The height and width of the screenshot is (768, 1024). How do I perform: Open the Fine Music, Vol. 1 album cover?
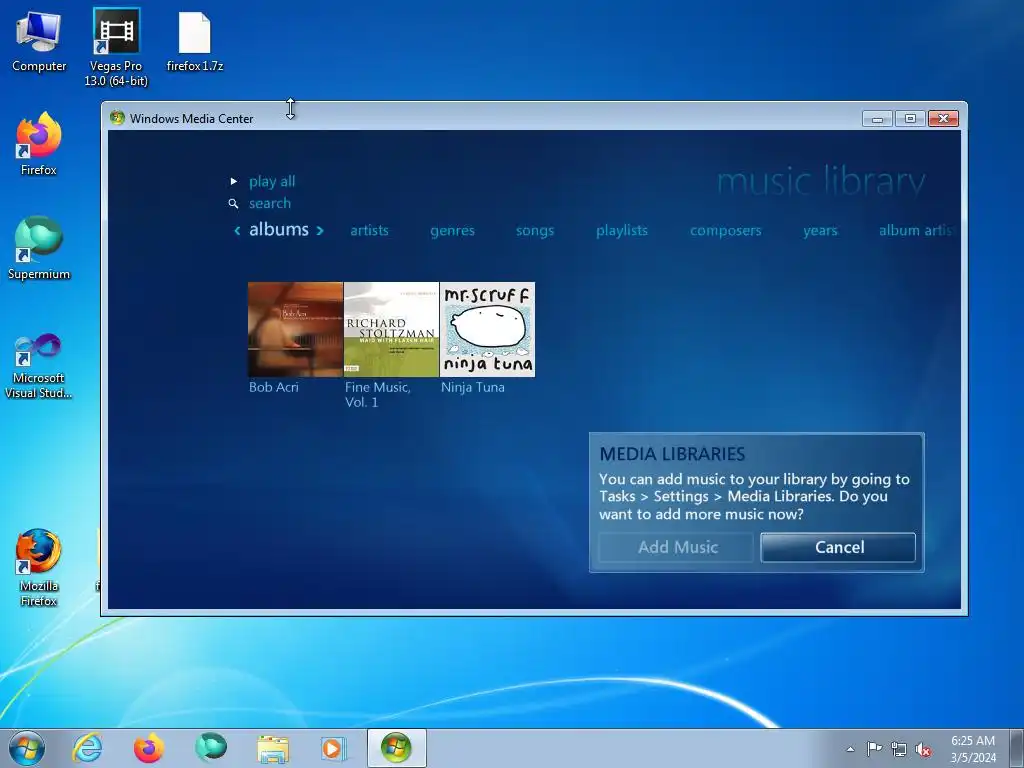pyautogui.click(x=391, y=329)
